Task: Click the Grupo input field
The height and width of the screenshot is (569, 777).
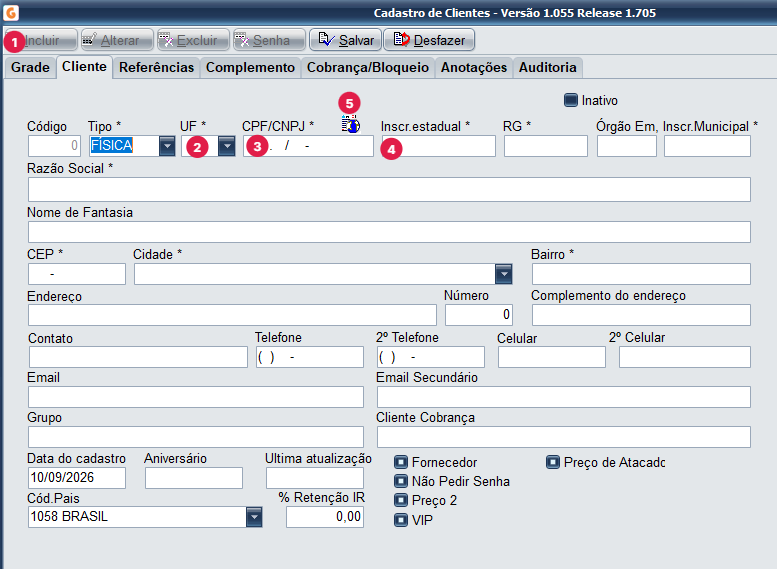Action: point(196,437)
